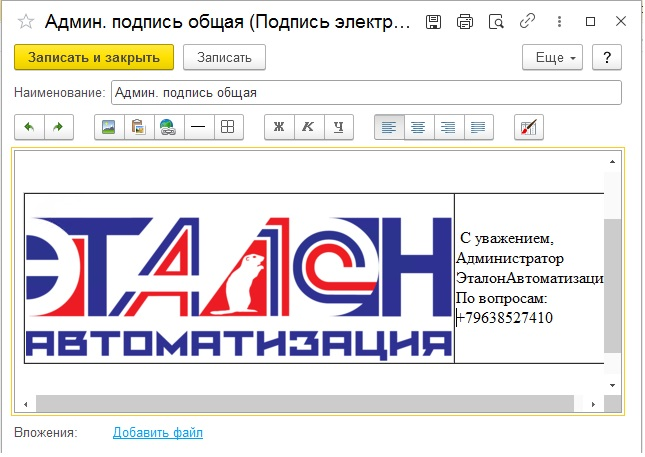Viewport: 645px width, 457px height.
Task: Add to favorites with the star icon
Action: 26,21
